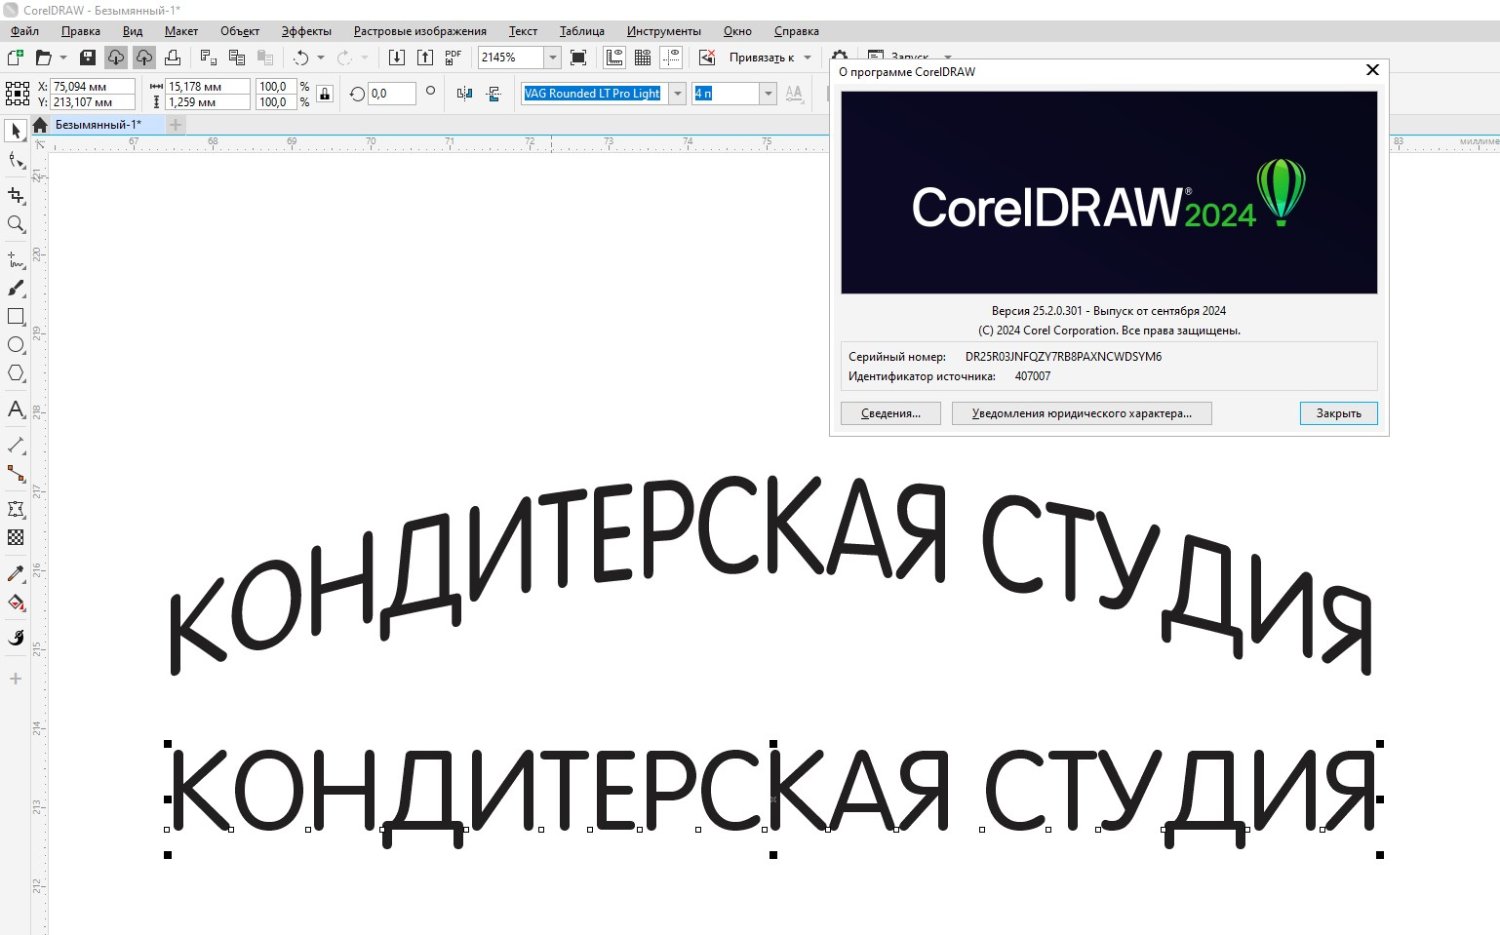Select the Polygon tool
1500x935 pixels.
click(16, 373)
